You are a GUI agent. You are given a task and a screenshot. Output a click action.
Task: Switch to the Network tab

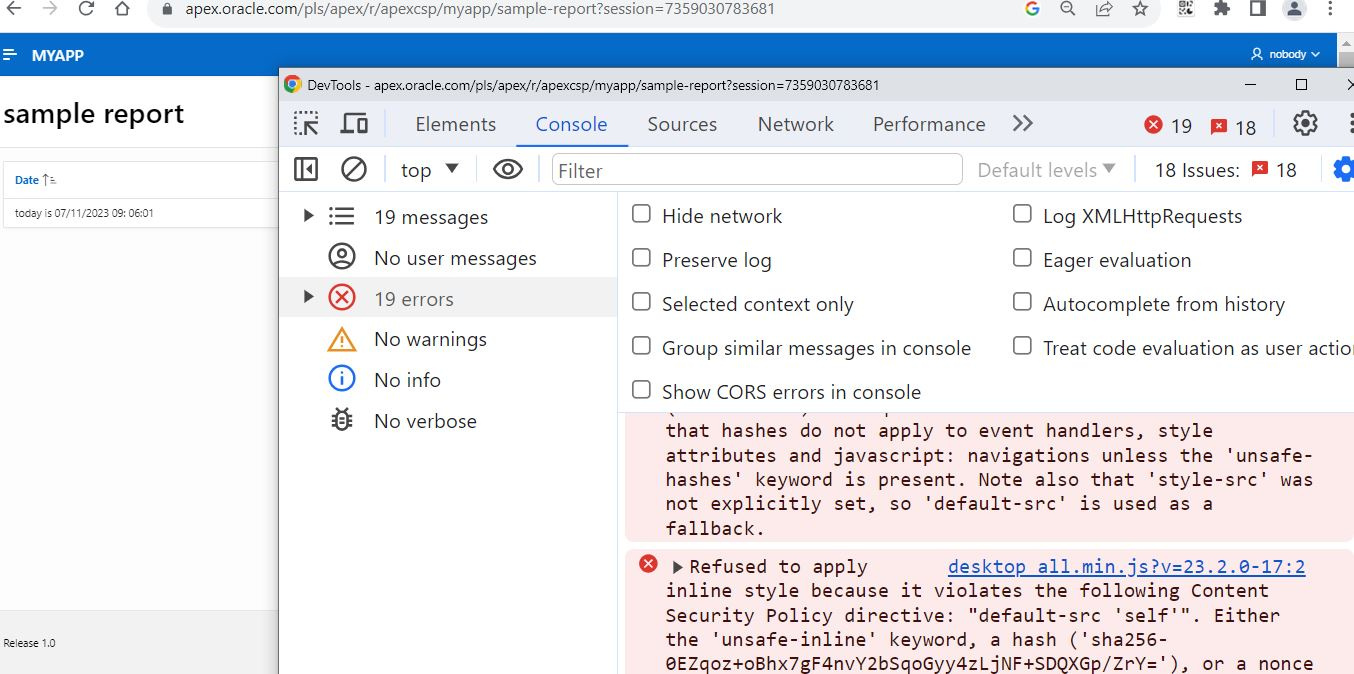pyautogui.click(x=795, y=124)
